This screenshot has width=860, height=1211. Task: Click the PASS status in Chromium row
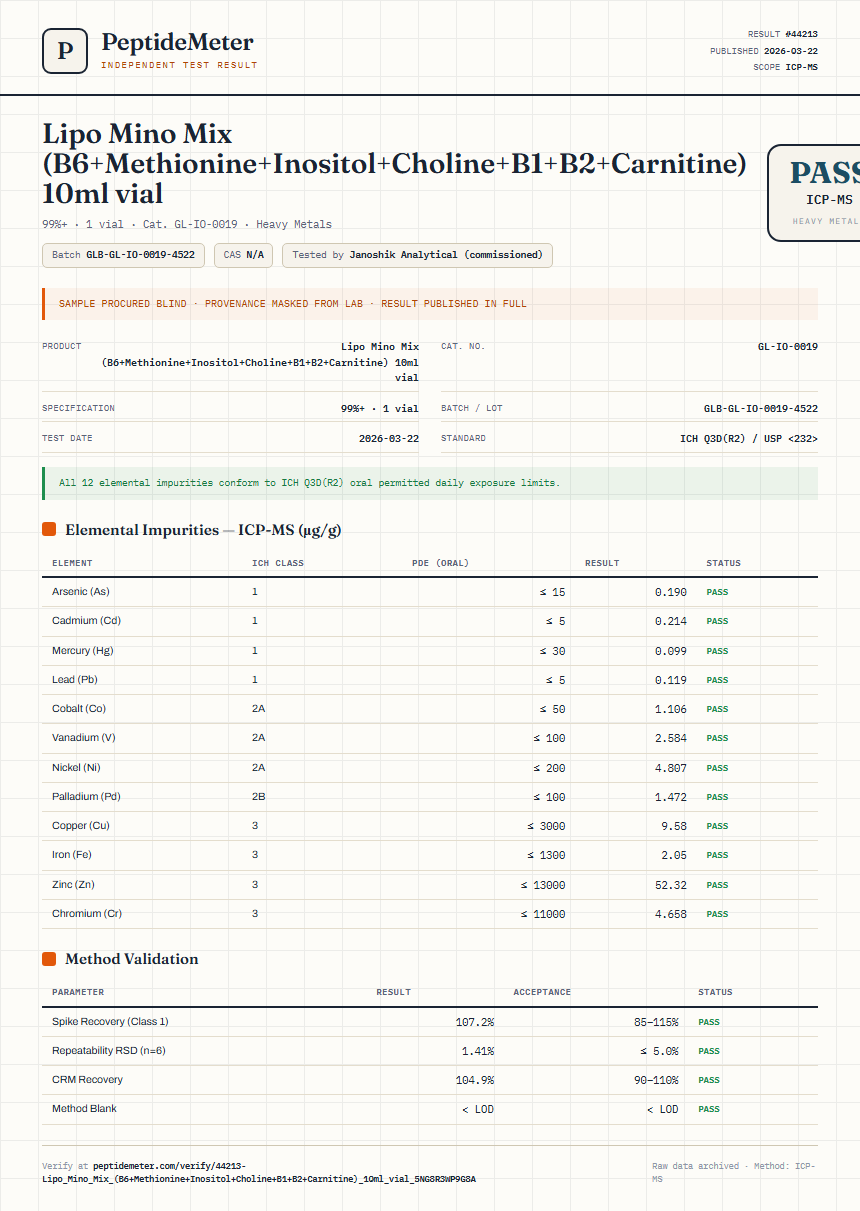coord(717,914)
